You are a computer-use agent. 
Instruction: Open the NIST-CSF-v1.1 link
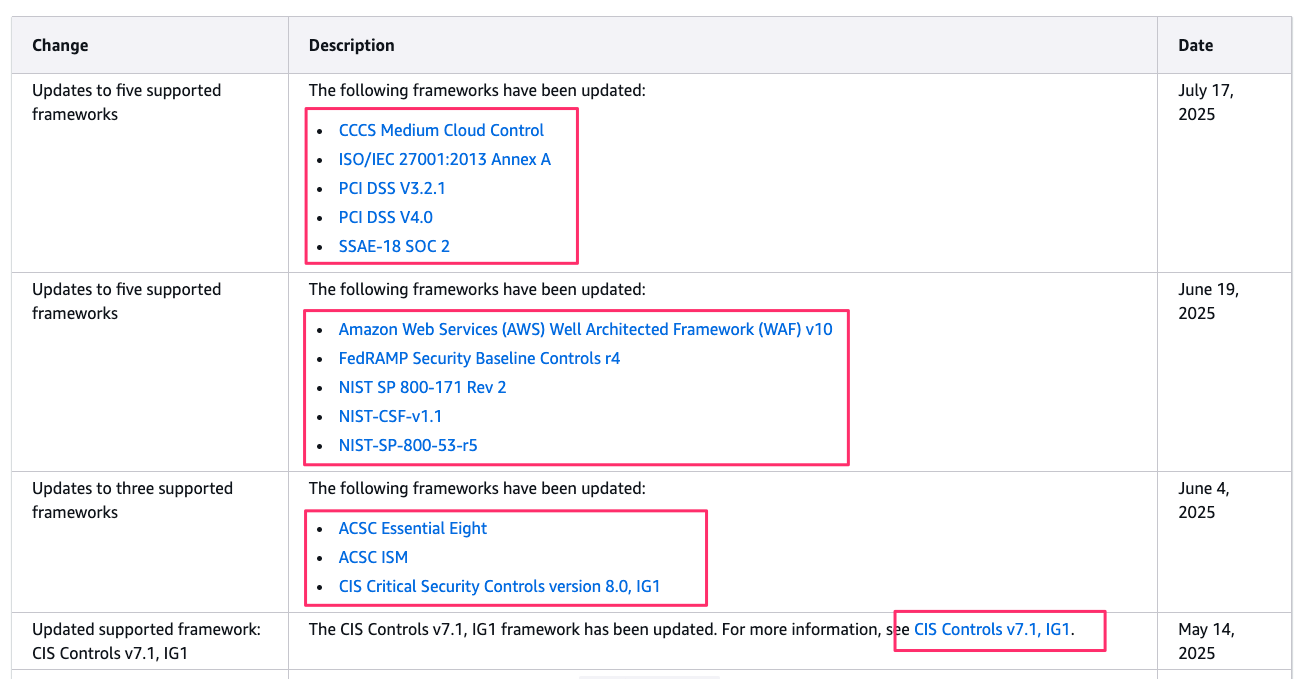pyautogui.click(x=390, y=416)
